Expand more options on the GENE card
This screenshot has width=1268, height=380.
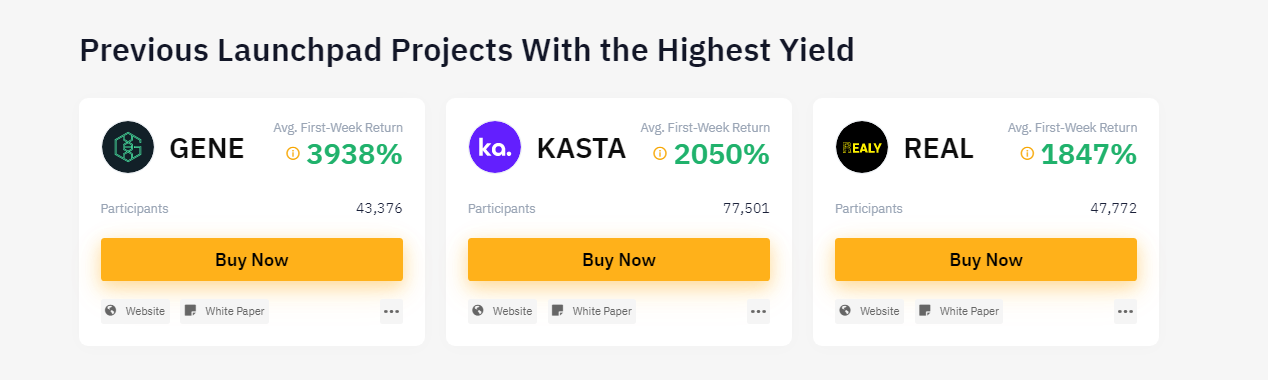[391, 312]
